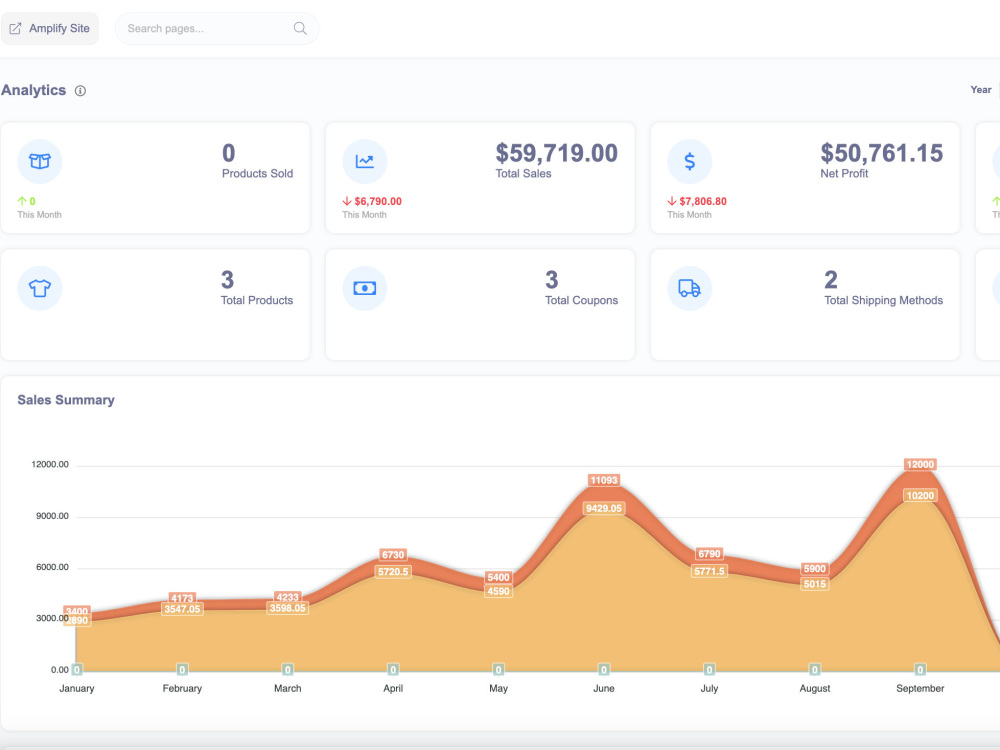This screenshot has width=1000, height=750.
Task: Click the Amplify Site button
Action: pos(50,28)
